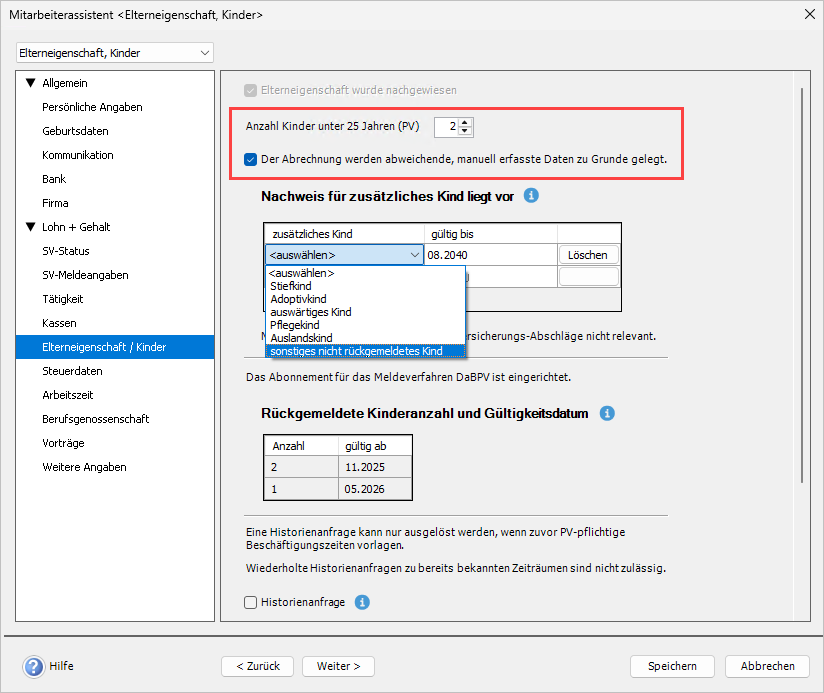Click the gültig bis field showing 08.2040
Viewport: 824px width, 693px height.
490,255
